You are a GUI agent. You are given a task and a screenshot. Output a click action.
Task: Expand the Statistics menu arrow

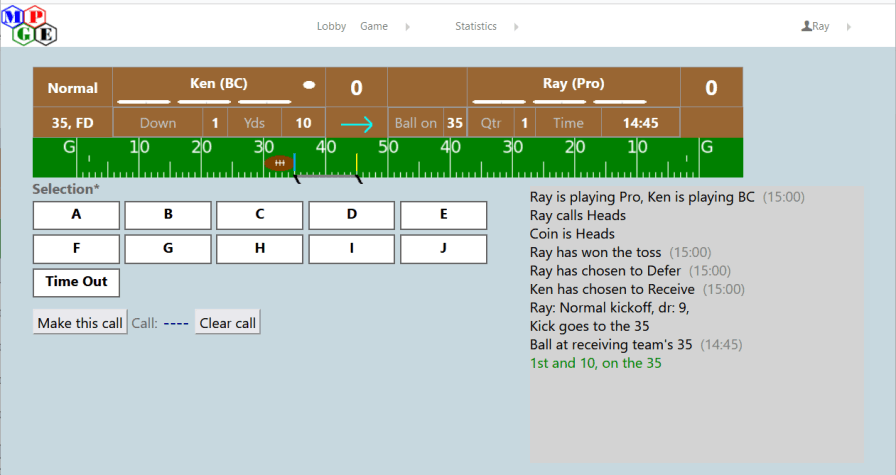click(x=516, y=27)
